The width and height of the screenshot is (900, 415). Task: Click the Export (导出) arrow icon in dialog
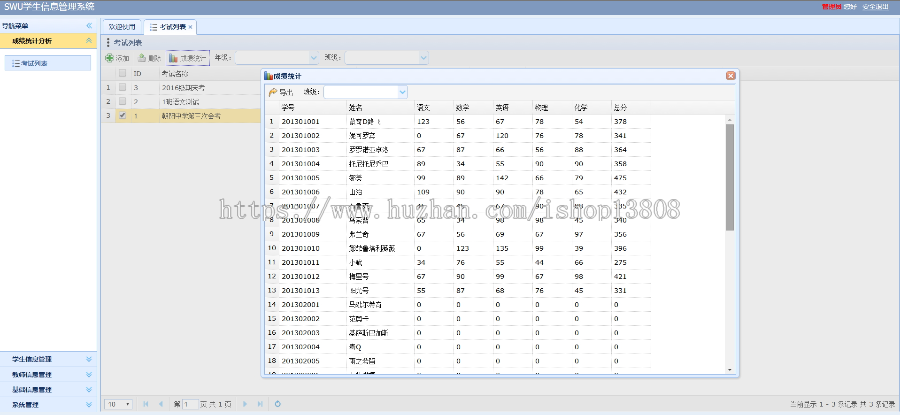[x=273, y=92]
